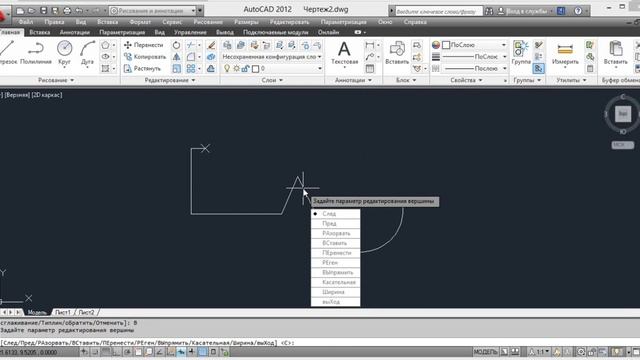Toggle the layer lock icon
The height and width of the screenshot is (360, 640).
point(245,69)
